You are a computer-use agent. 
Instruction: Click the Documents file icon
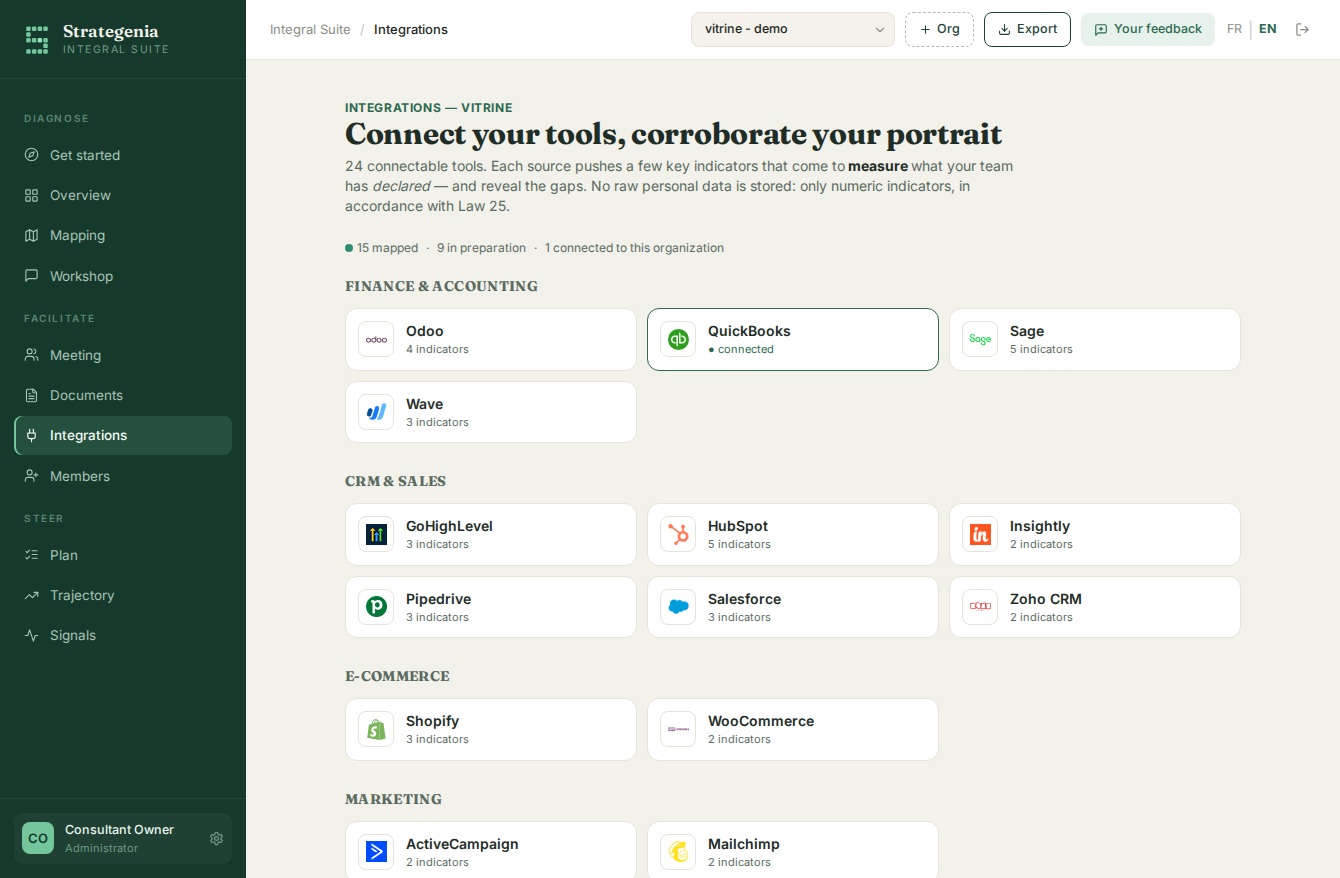(x=31, y=395)
